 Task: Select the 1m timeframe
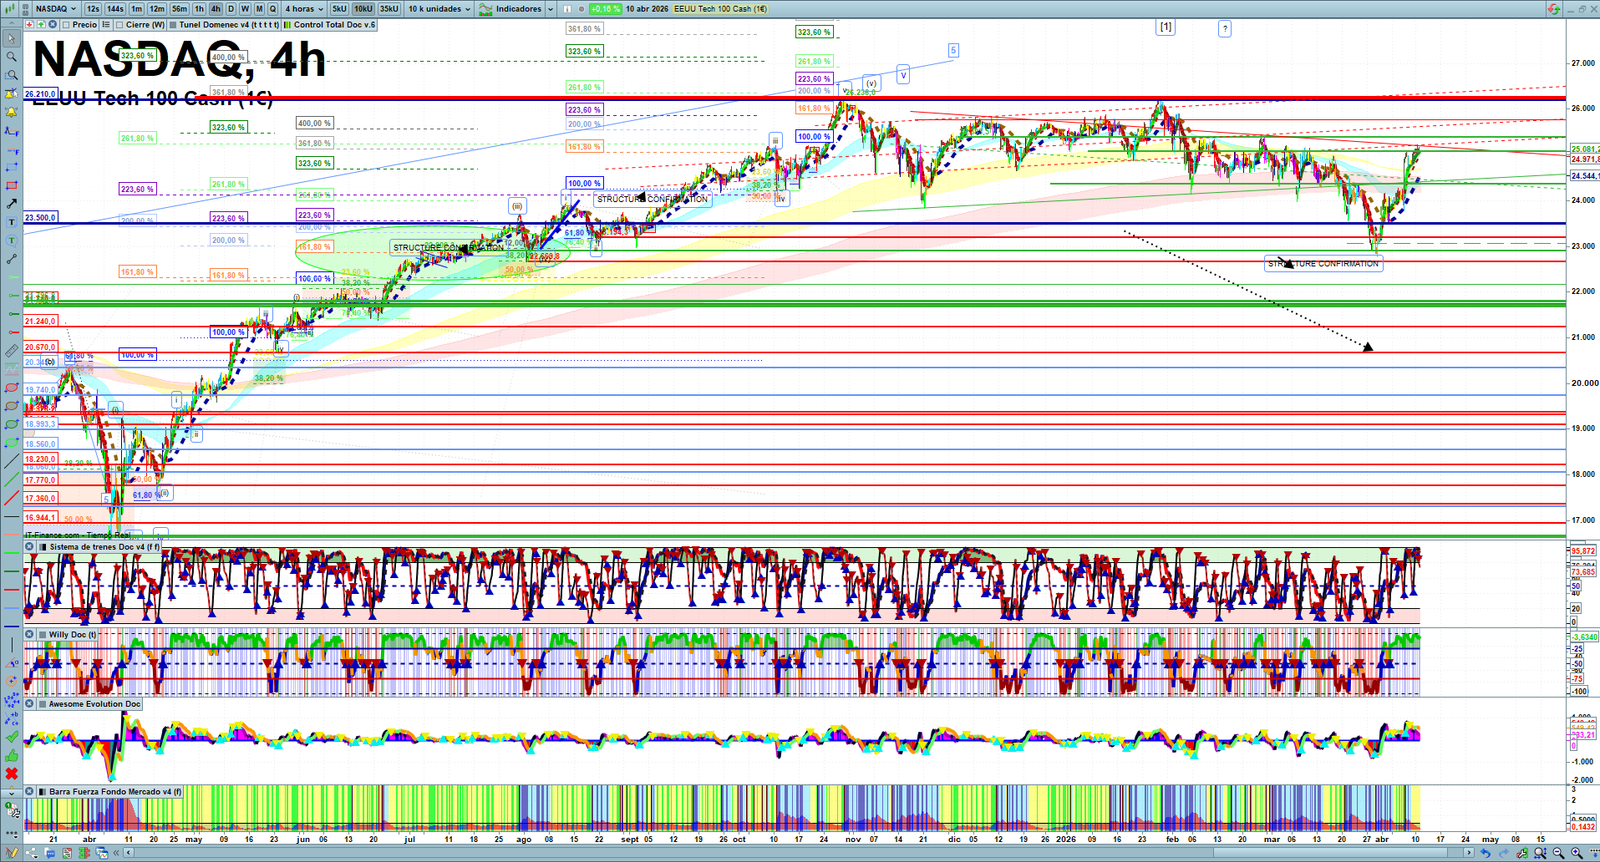pyautogui.click(x=136, y=9)
